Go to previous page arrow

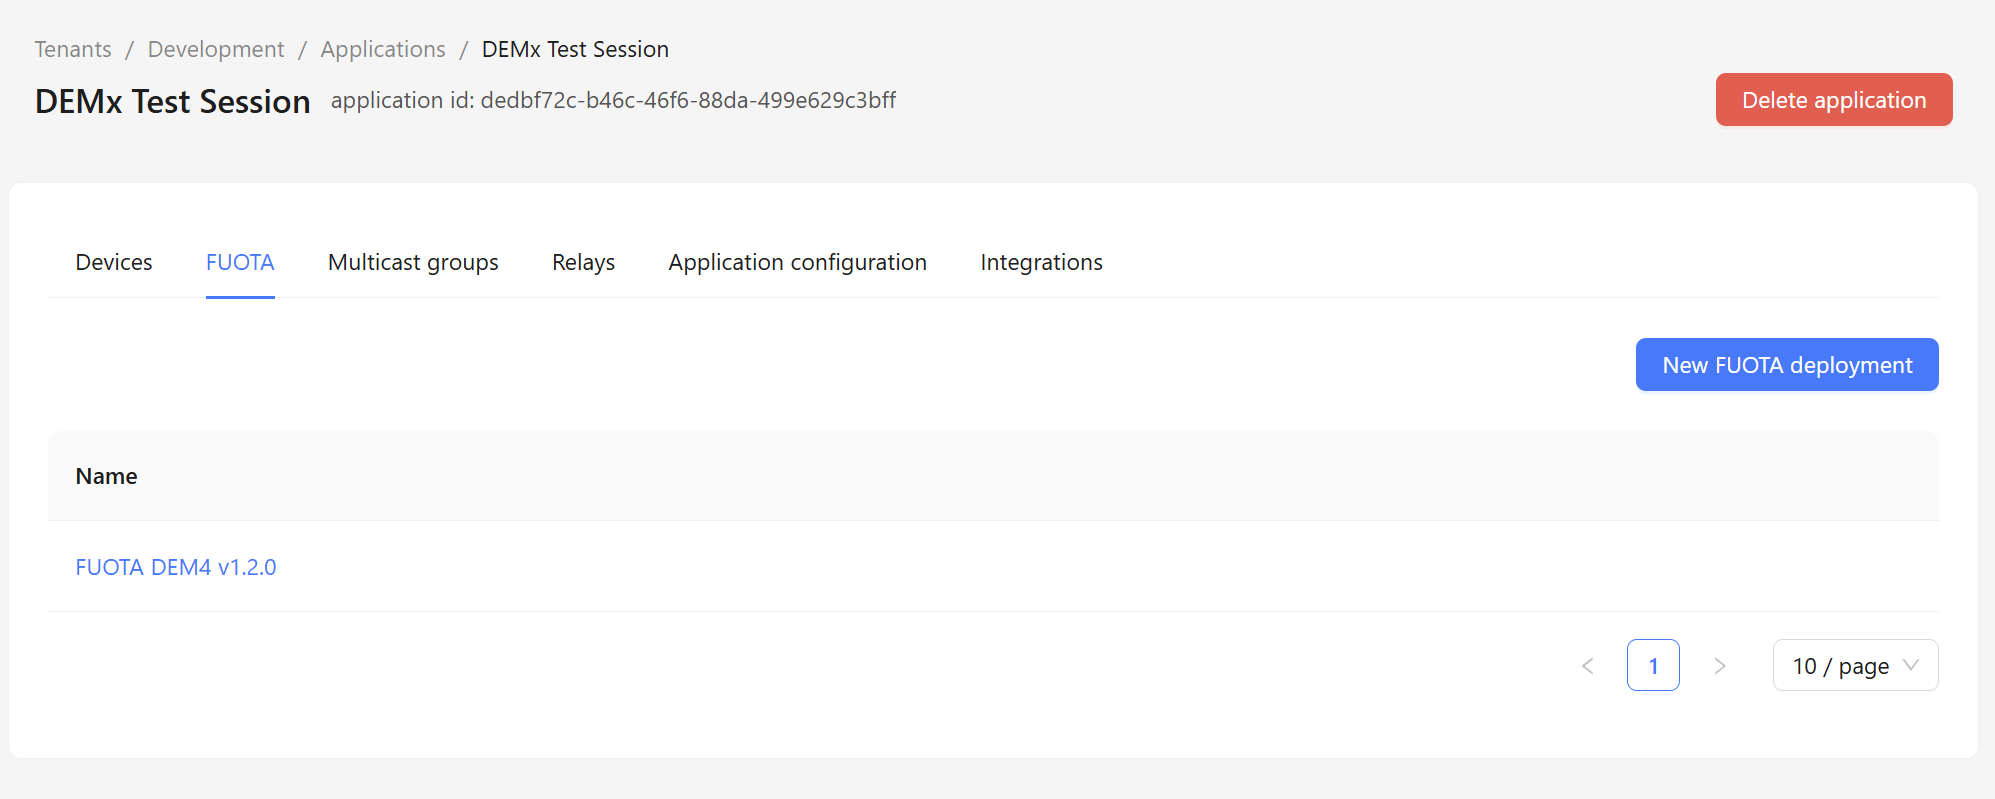[1587, 666]
